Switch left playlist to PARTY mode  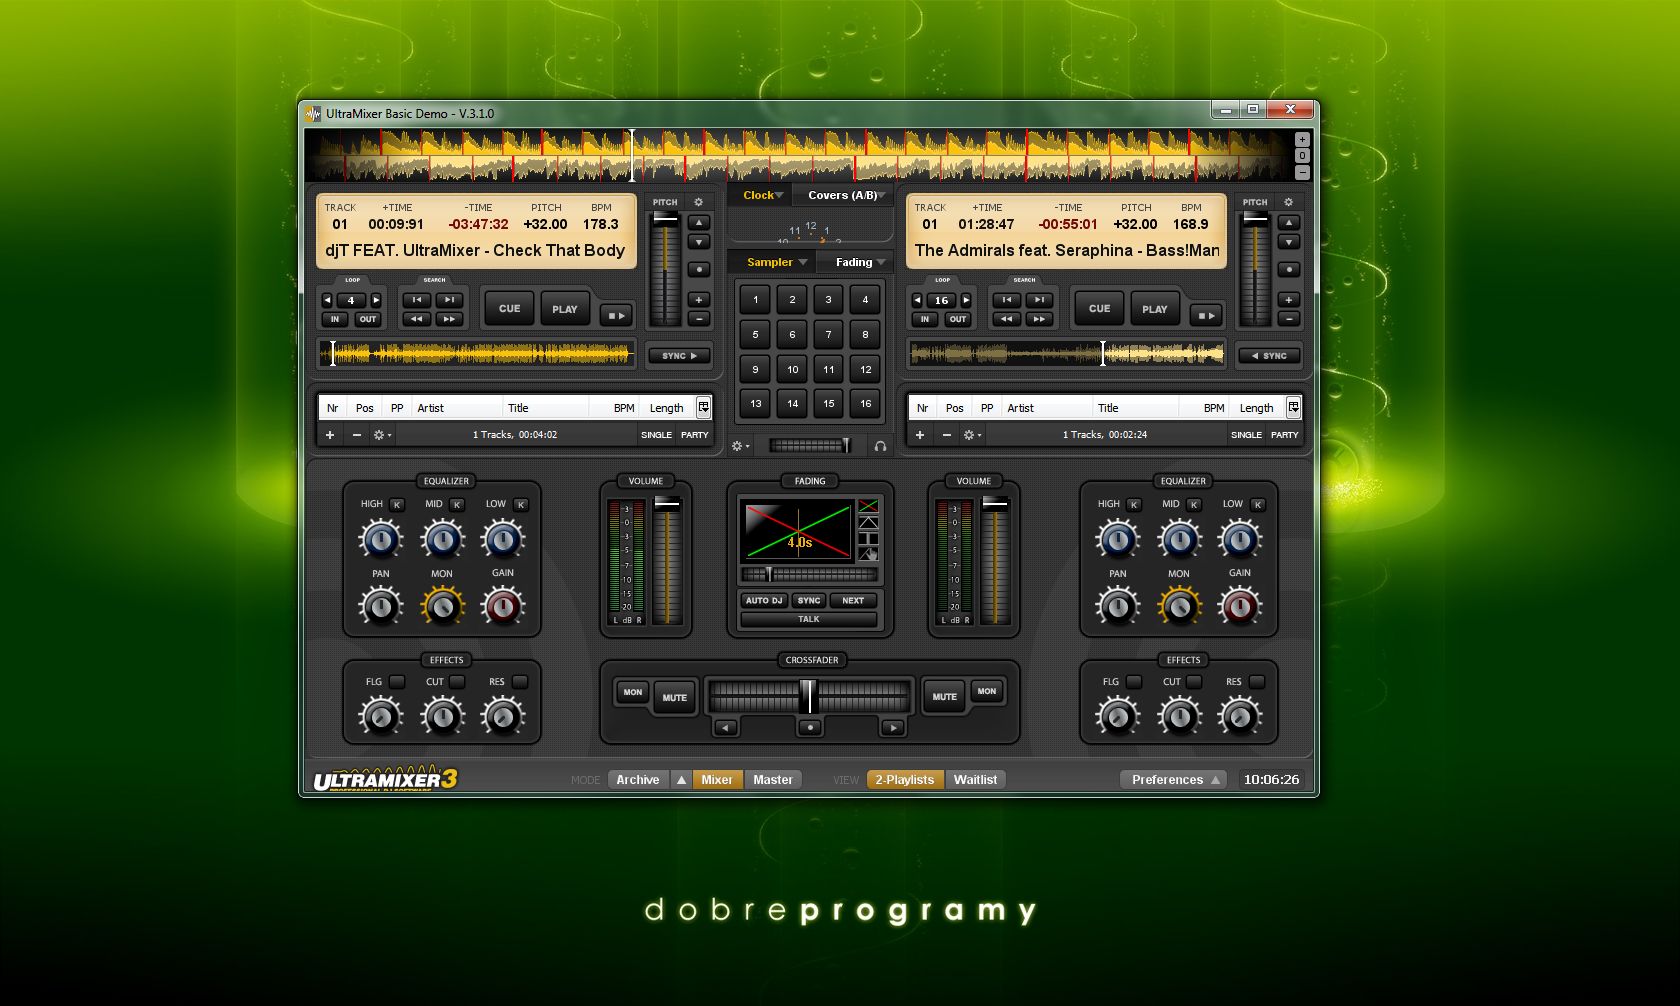(x=694, y=435)
